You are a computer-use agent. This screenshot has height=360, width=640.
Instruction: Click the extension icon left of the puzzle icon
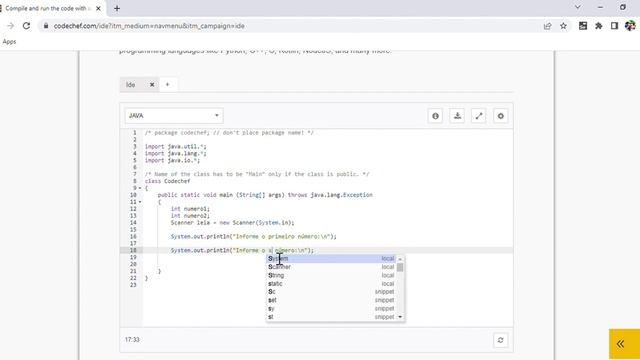pos(583,26)
